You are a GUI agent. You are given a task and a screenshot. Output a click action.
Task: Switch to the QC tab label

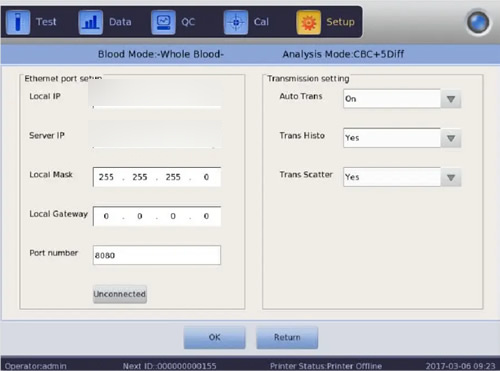188,22
